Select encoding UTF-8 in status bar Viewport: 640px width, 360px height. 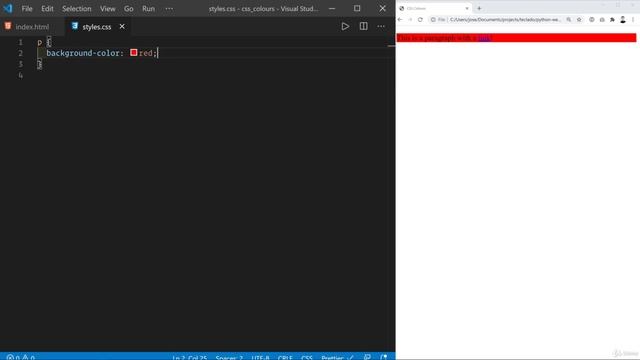point(260,357)
